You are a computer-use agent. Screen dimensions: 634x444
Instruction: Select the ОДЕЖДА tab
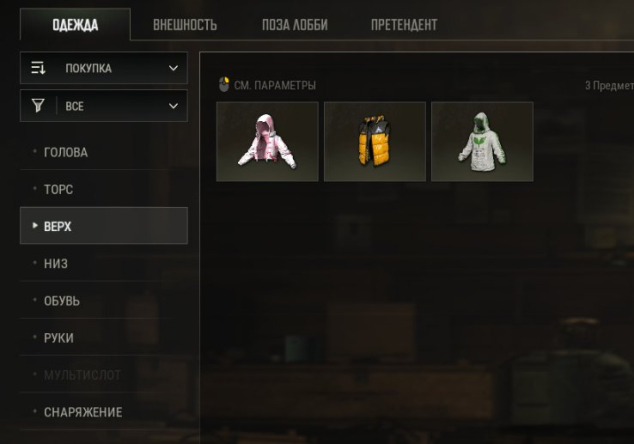click(x=75, y=25)
